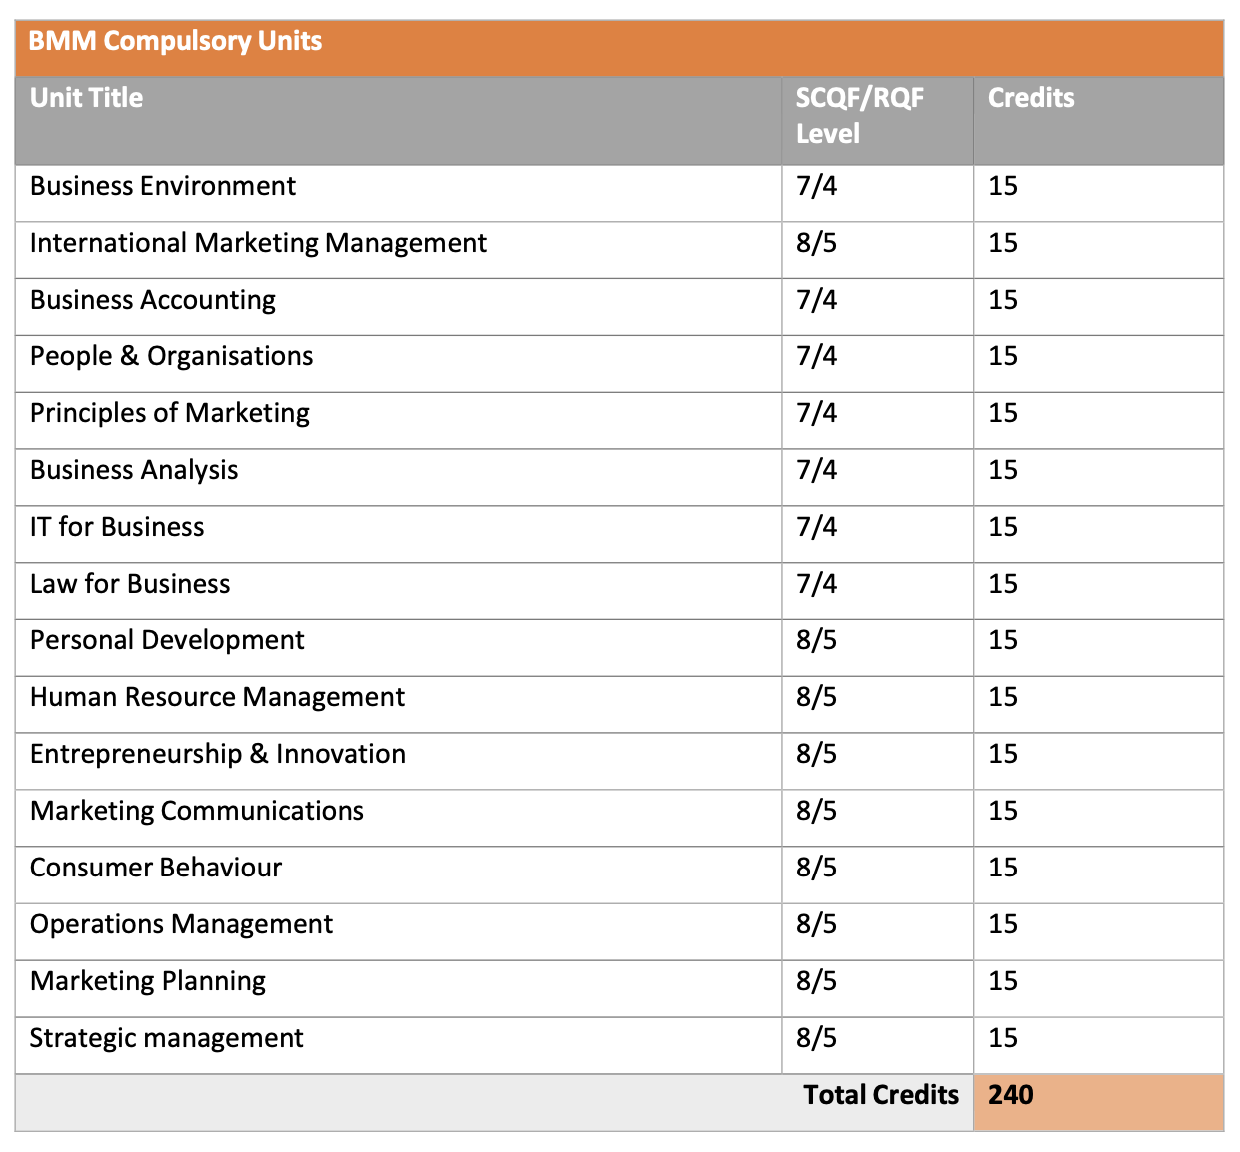Select the 'Operations Management' cell
The image size is (1240, 1152).
pyautogui.click(x=181, y=925)
